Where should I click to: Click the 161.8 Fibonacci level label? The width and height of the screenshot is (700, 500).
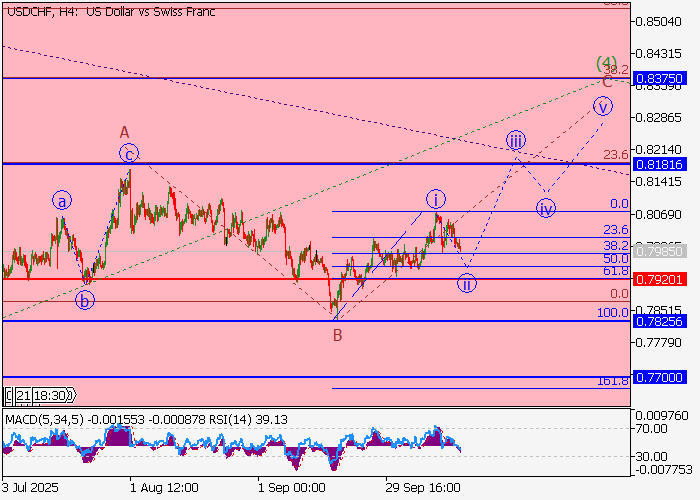click(613, 381)
